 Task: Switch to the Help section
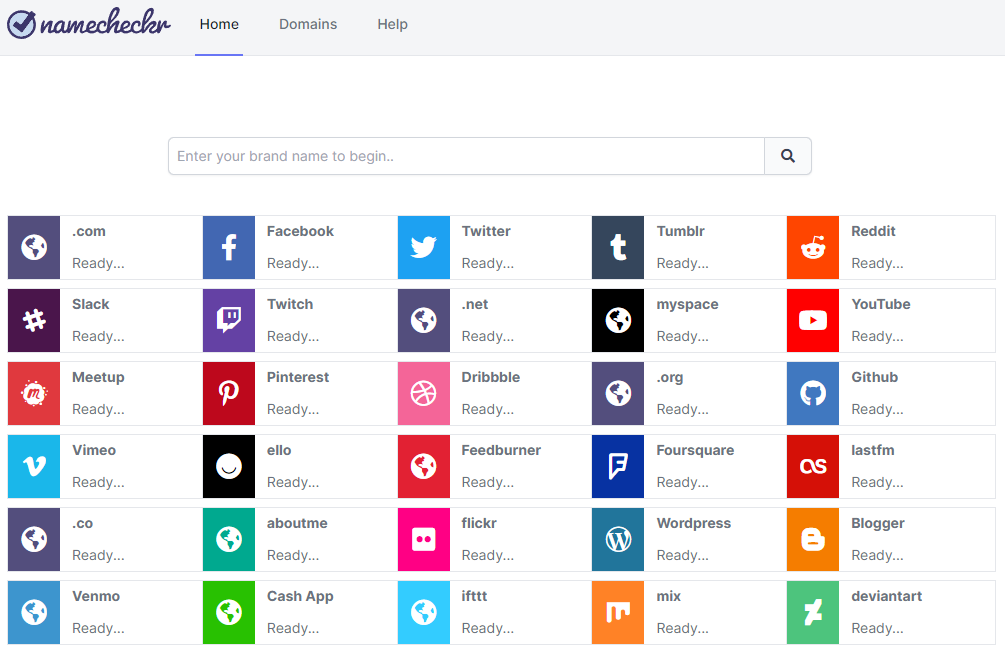[392, 24]
